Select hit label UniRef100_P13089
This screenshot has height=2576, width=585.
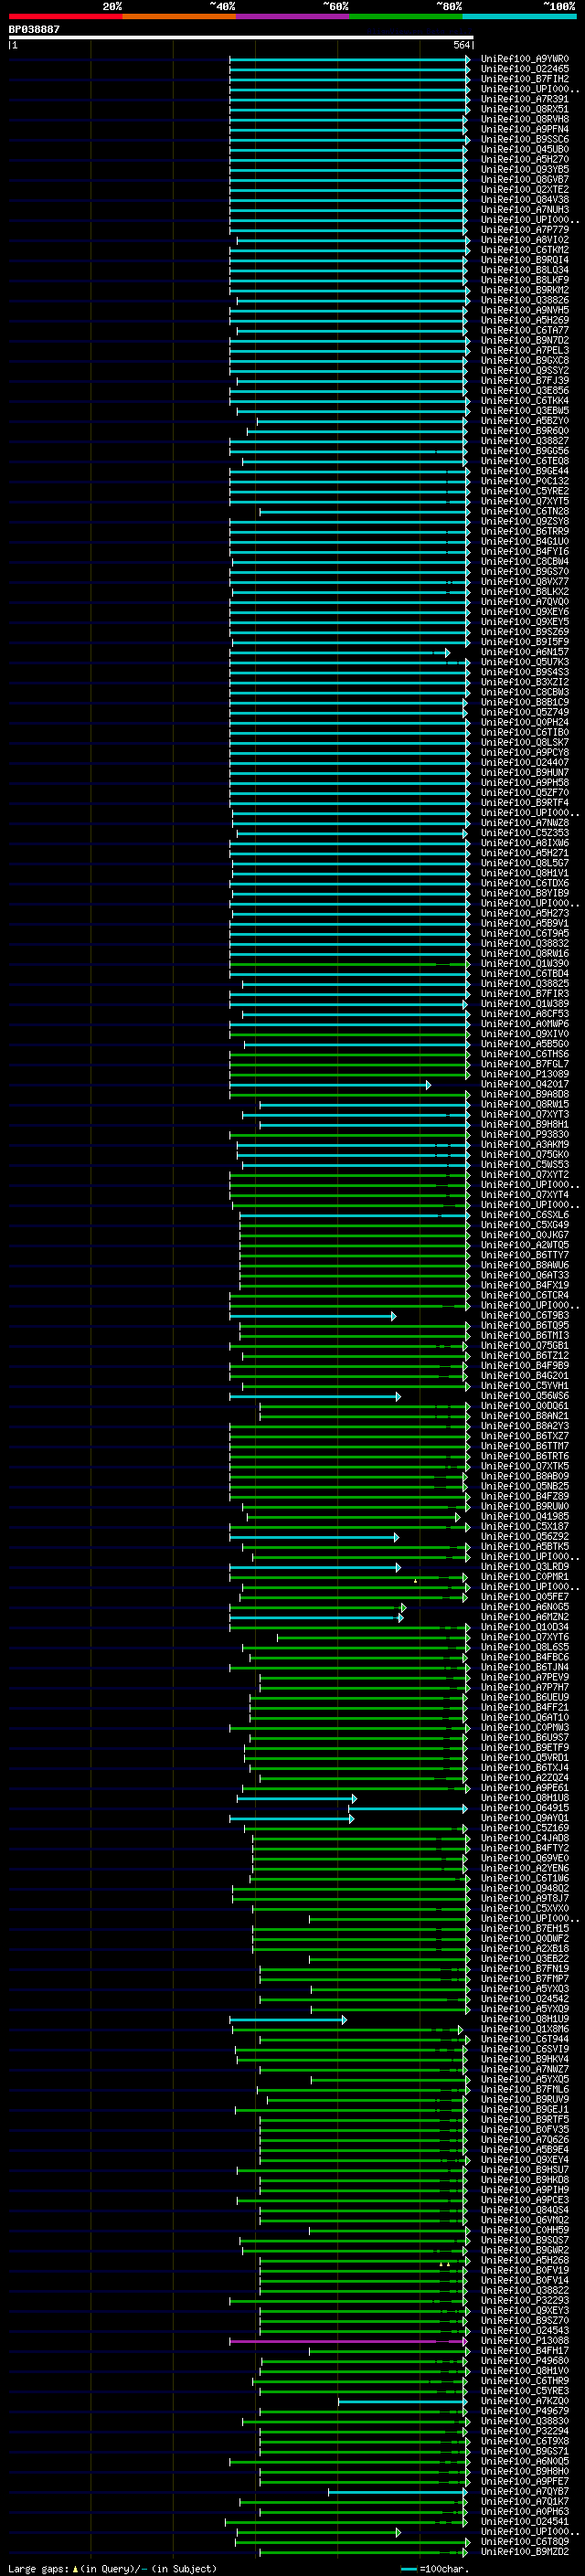coord(524,1074)
